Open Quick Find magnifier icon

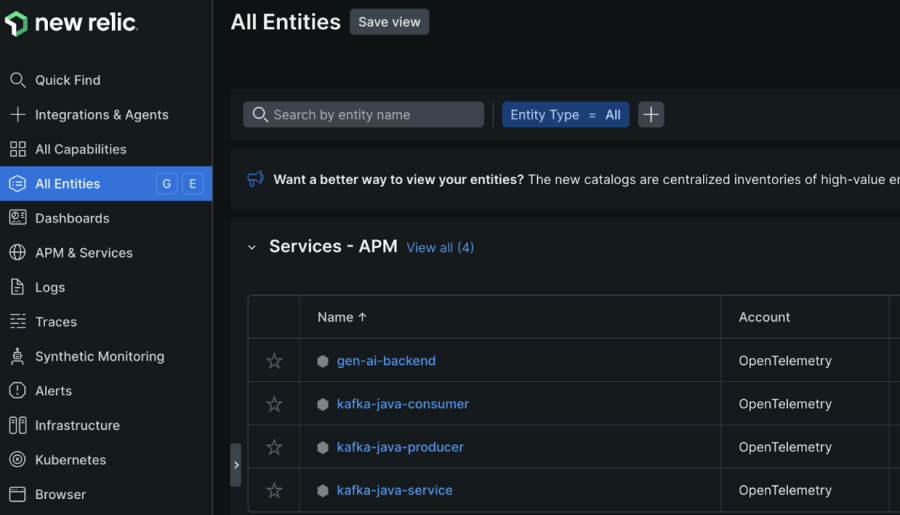tap(18, 80)
